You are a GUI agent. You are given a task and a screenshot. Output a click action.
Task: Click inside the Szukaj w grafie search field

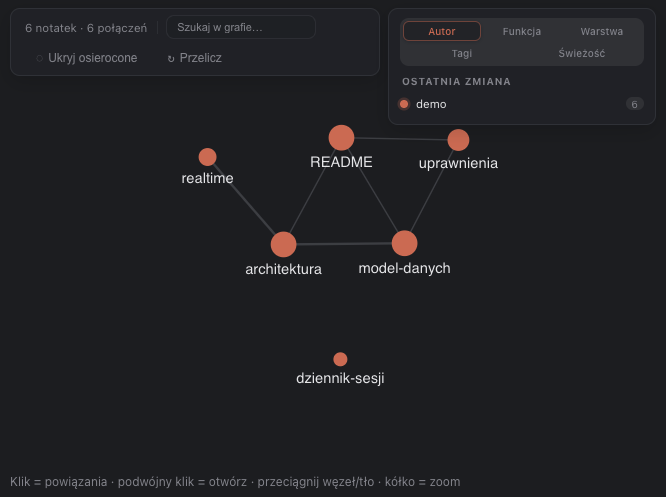click(x=241, y=27)
